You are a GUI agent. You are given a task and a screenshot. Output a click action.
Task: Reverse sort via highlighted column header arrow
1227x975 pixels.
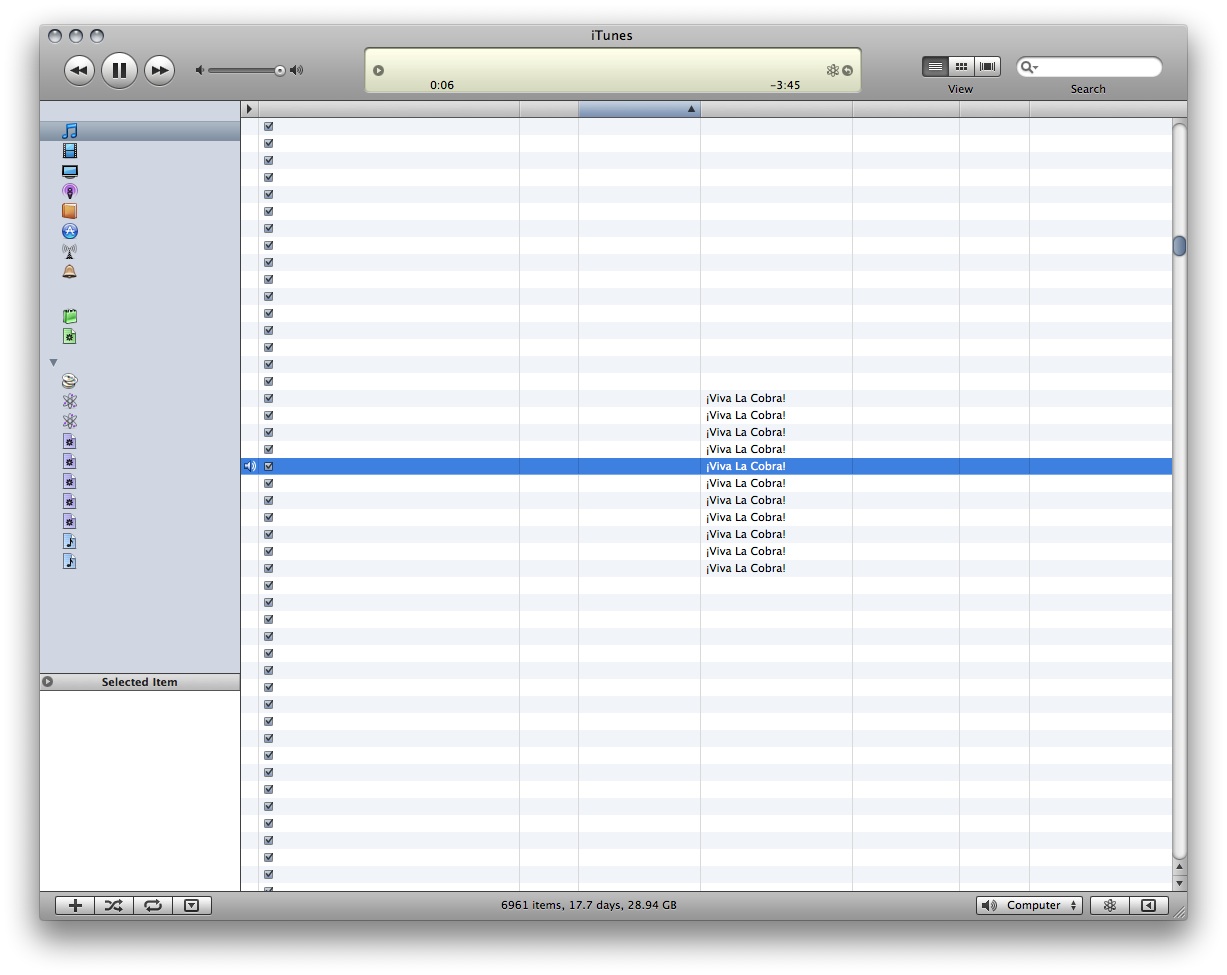tap(691, 109)
